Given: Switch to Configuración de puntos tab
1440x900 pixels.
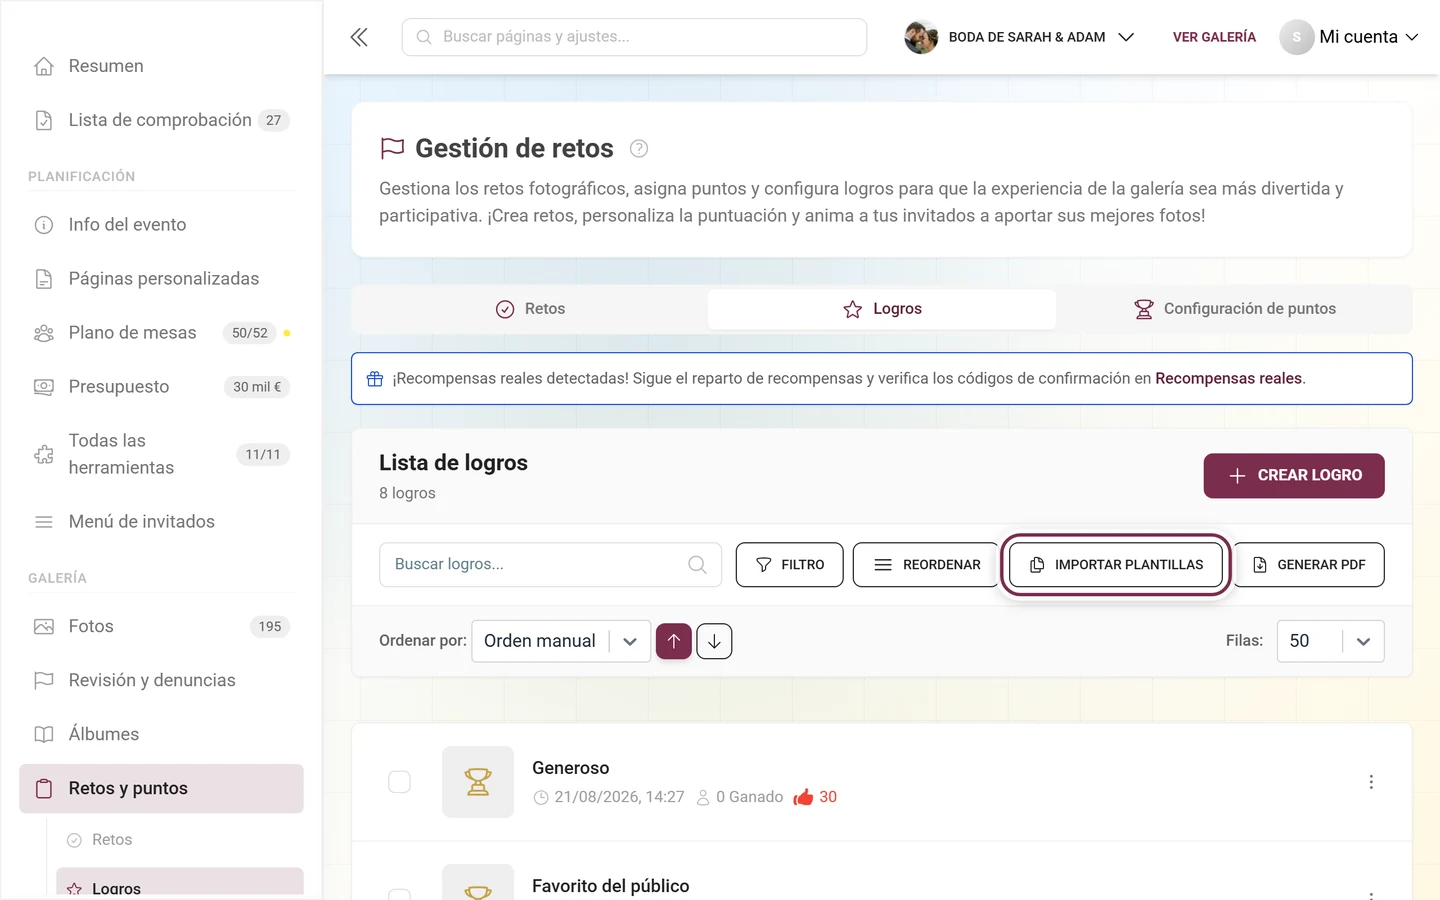Looking at the screenshot, I should pos(1234,309).
